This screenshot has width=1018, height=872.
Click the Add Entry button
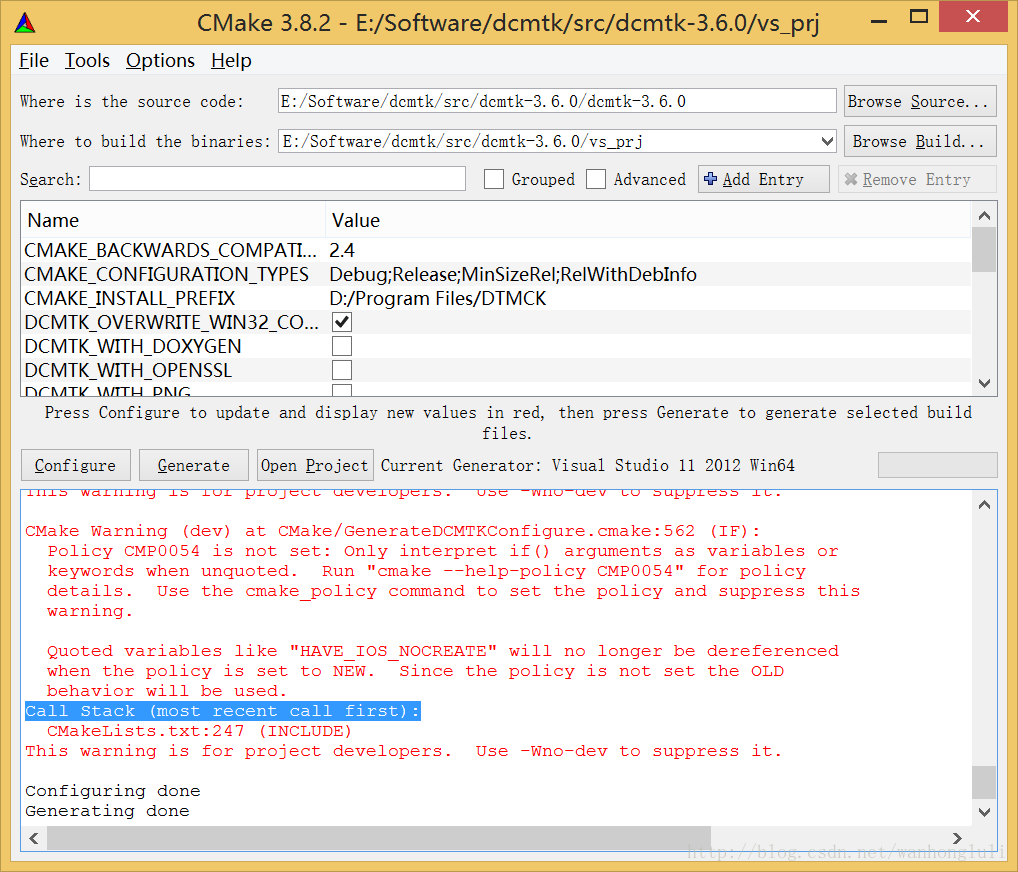(x=764, y=179)
